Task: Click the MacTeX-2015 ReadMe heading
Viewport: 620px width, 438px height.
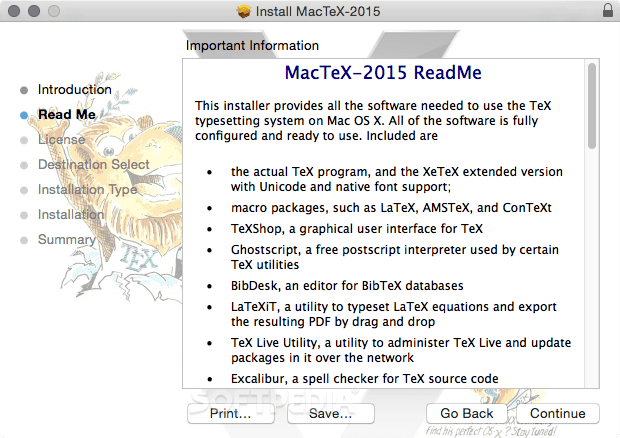Action: 383,72
